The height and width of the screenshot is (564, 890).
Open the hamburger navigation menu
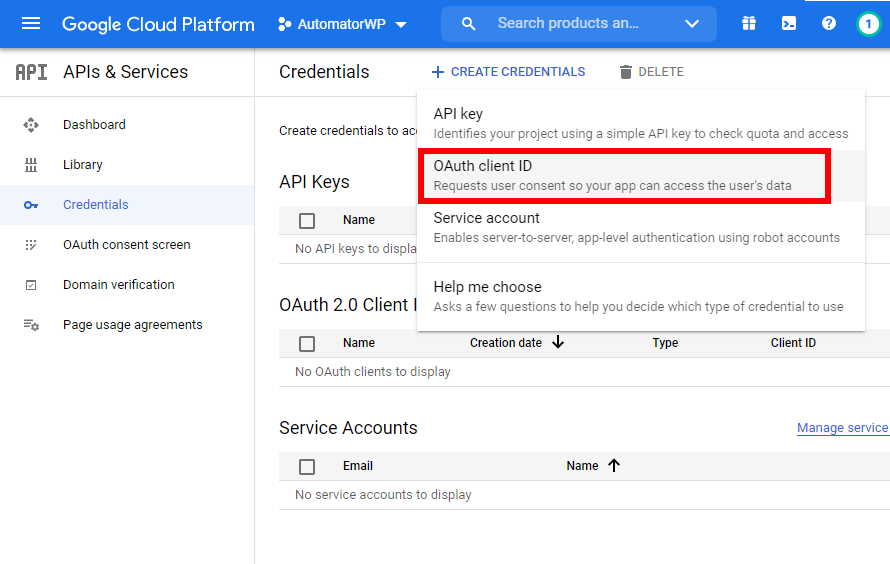pos(31,24)
